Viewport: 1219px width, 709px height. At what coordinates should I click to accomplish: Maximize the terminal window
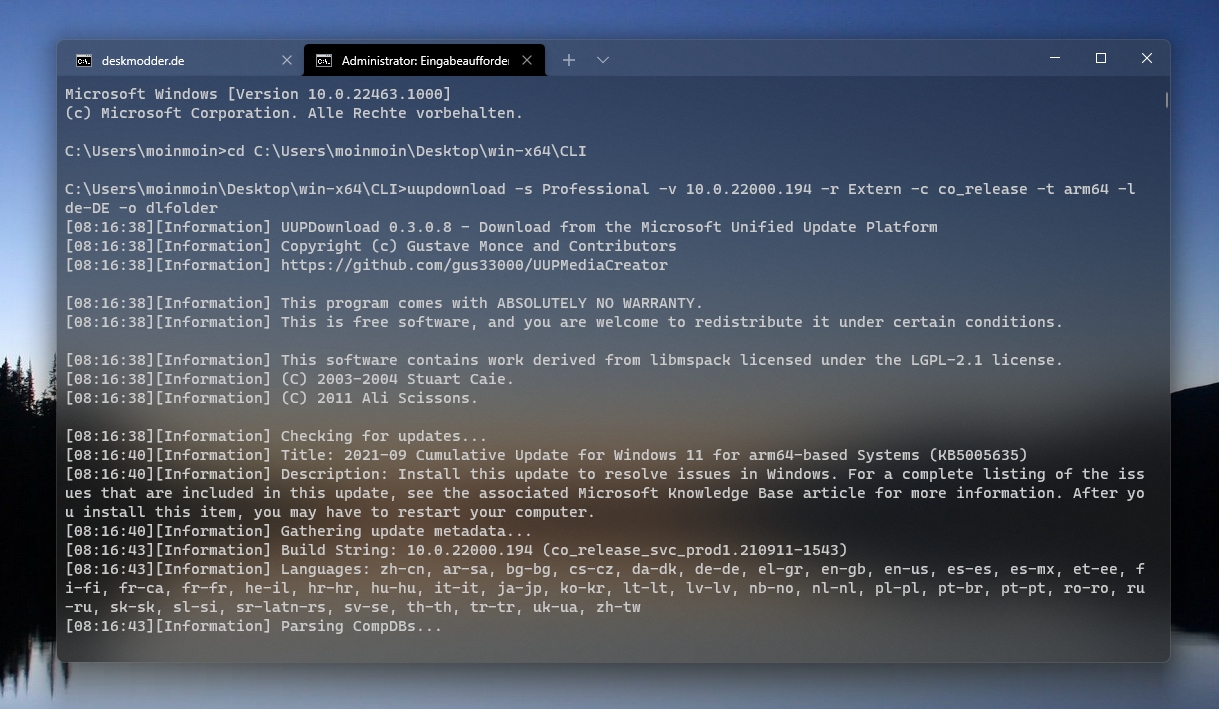(1101, 59)
